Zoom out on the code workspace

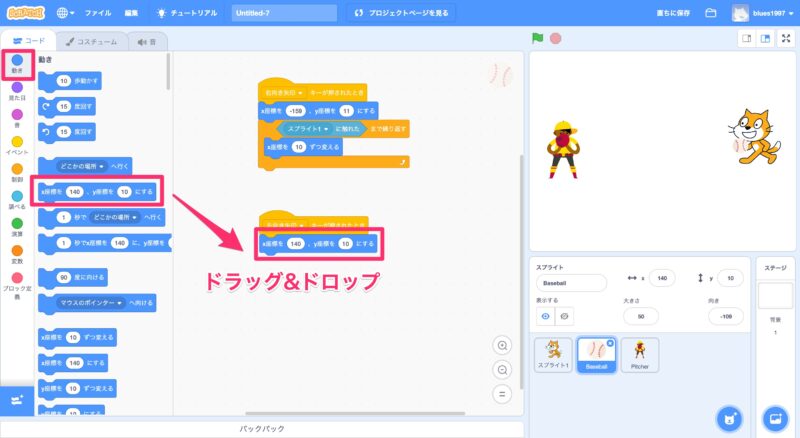[503, 369]
